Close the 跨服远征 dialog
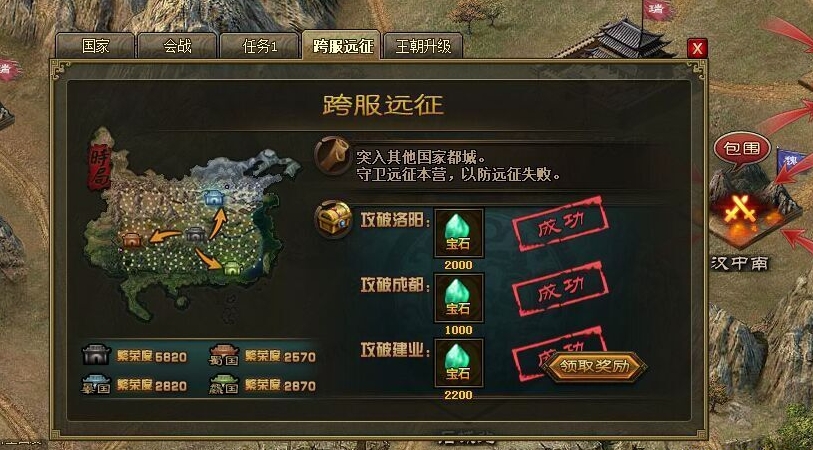The image size is (813, 450). 697,48
